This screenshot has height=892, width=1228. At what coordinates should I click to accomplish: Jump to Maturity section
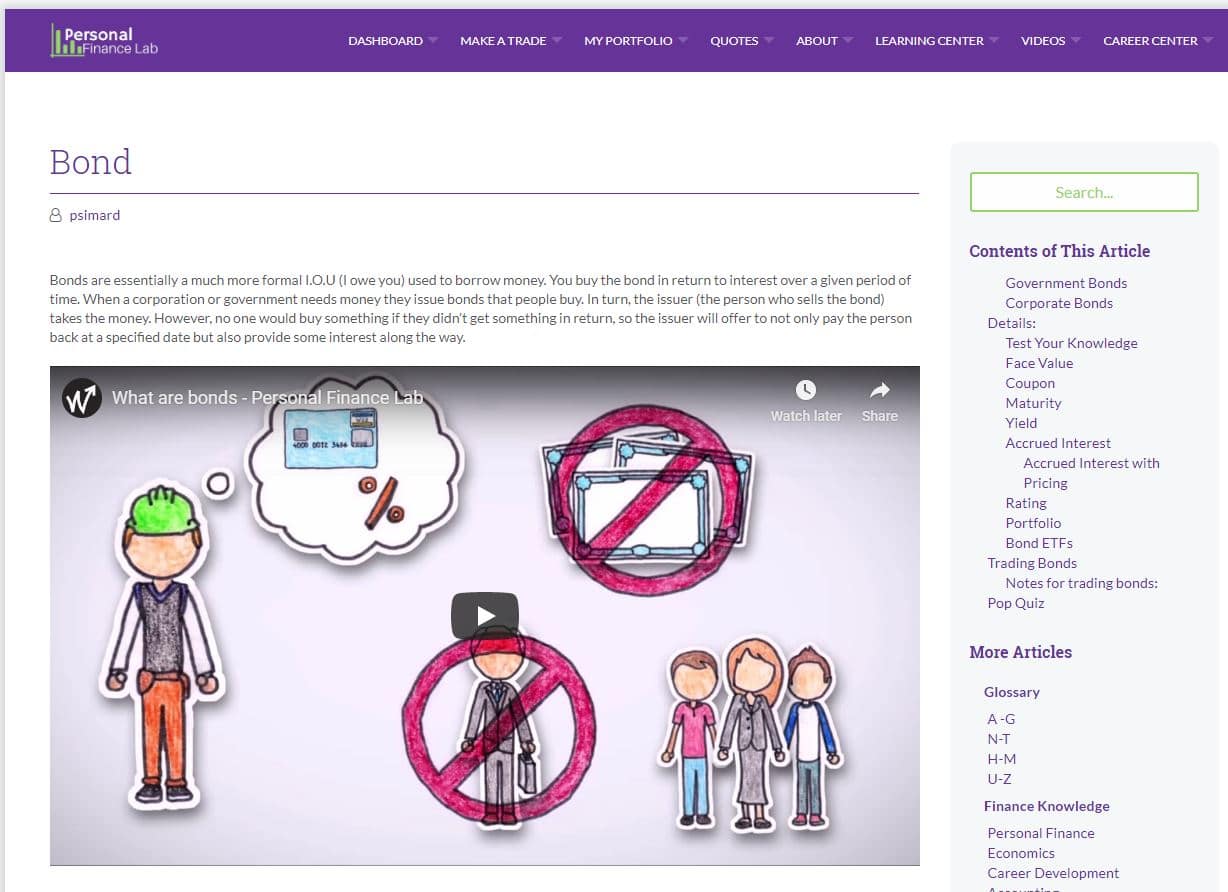[1033, 403]
